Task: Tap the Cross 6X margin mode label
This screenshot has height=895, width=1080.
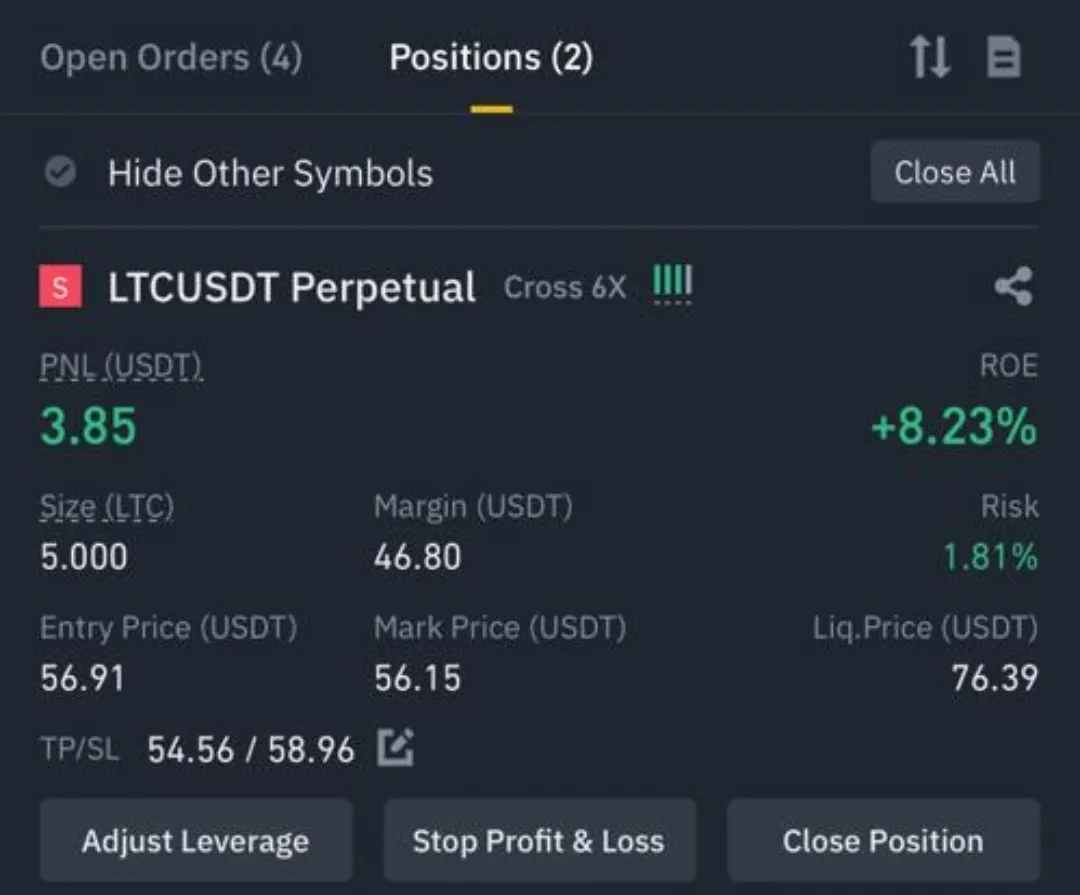Action: tap(565, 287)
